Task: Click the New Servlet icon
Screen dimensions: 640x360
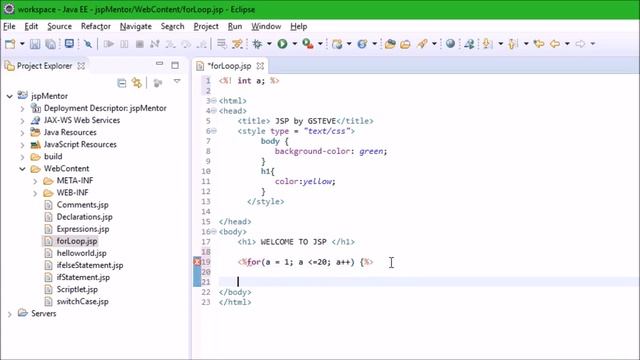Action: click(362, 44)
